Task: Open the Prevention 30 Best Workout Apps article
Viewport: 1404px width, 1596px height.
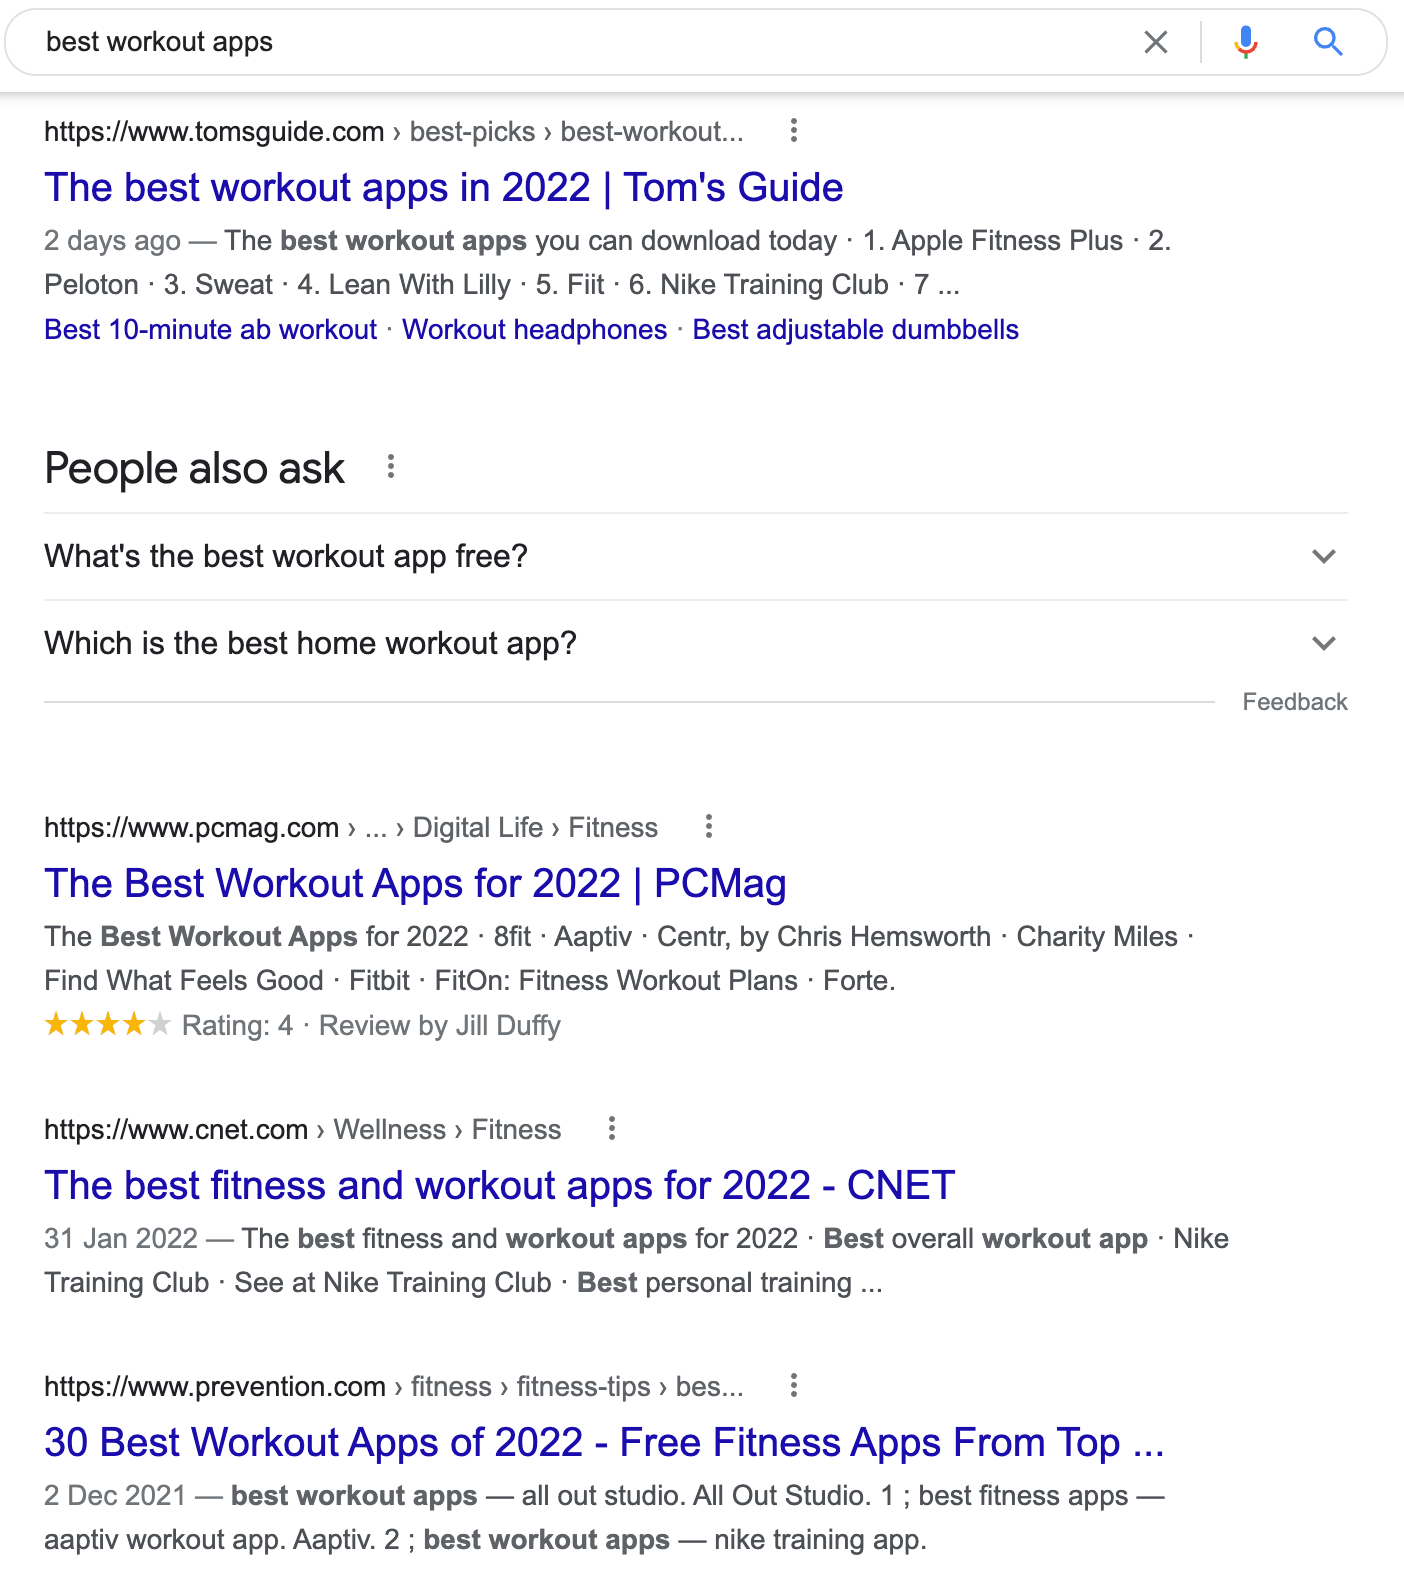Action: pos(604,1442)
